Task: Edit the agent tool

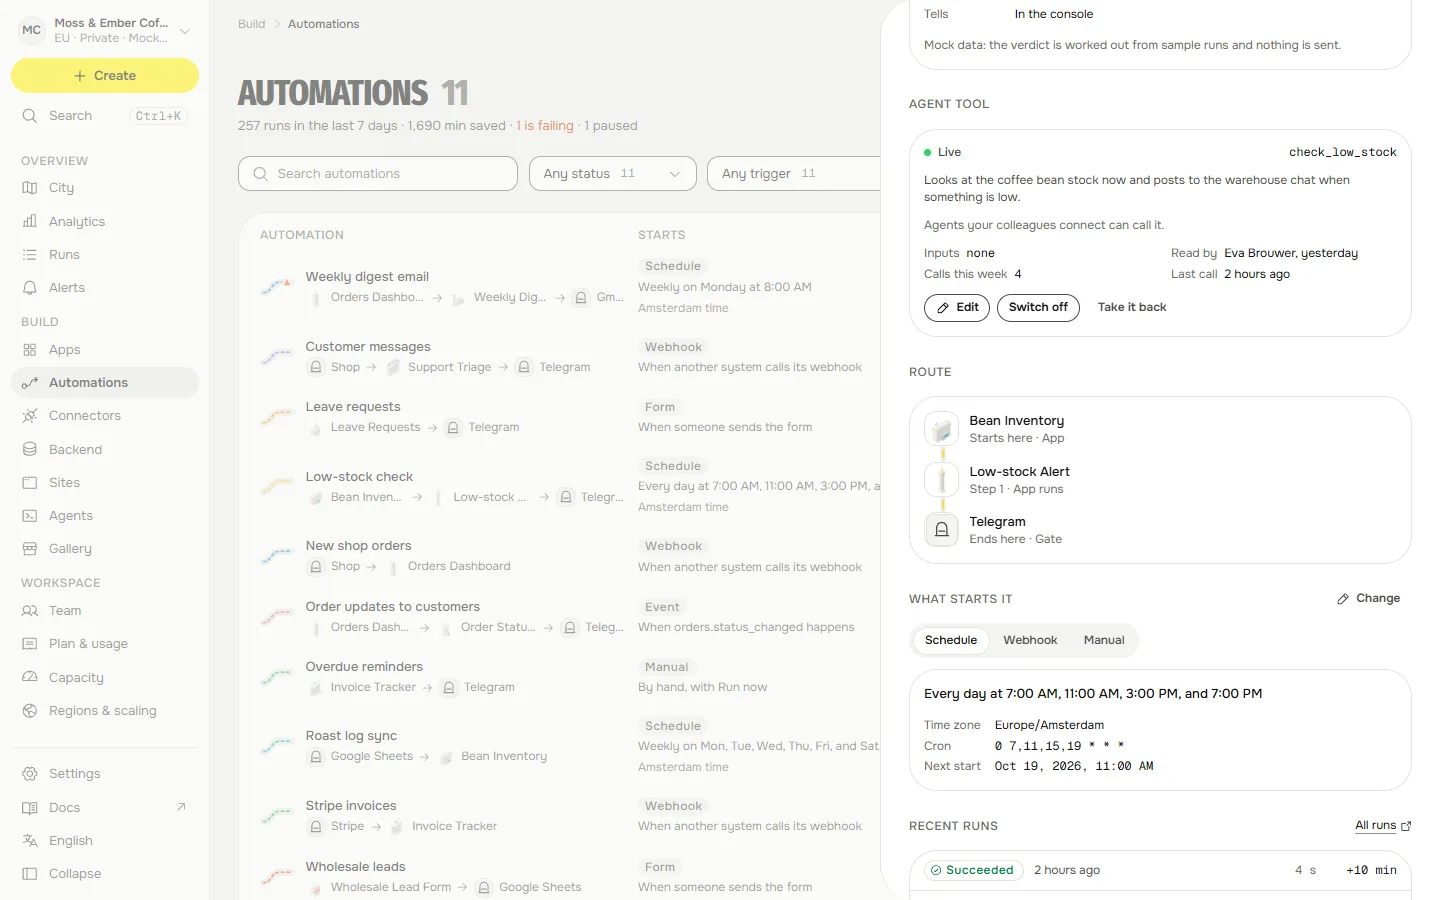Action: click(957, 308)
